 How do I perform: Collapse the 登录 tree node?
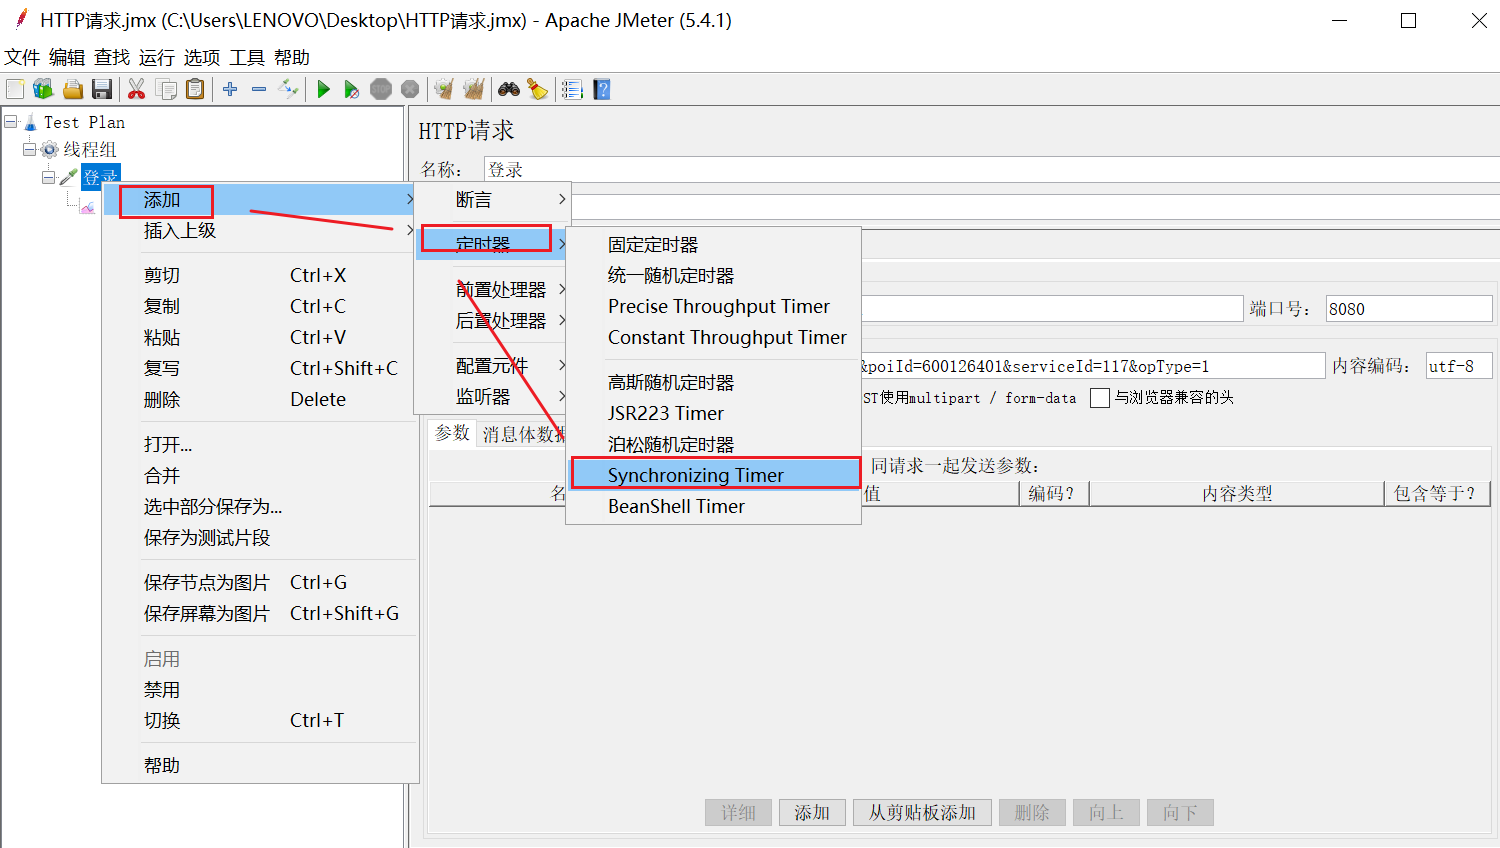tap(48, 177)
